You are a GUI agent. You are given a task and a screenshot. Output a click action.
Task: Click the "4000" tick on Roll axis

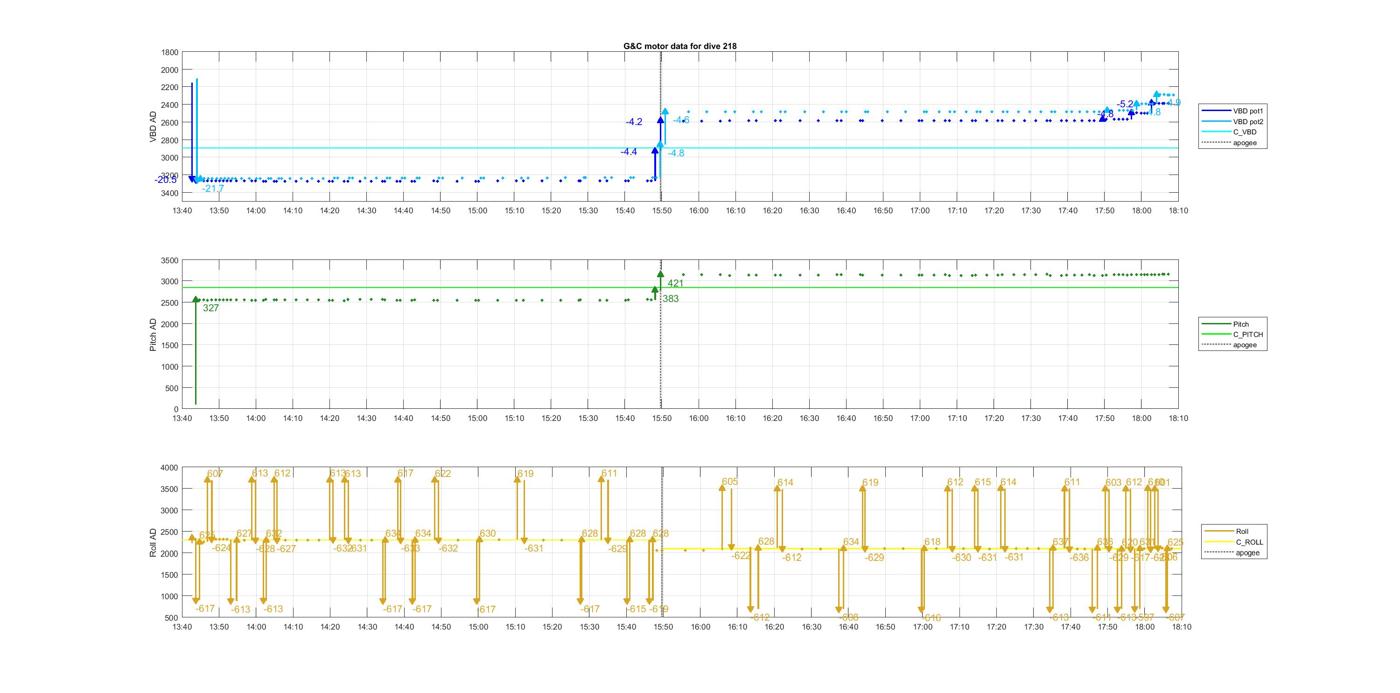(169, 468)
